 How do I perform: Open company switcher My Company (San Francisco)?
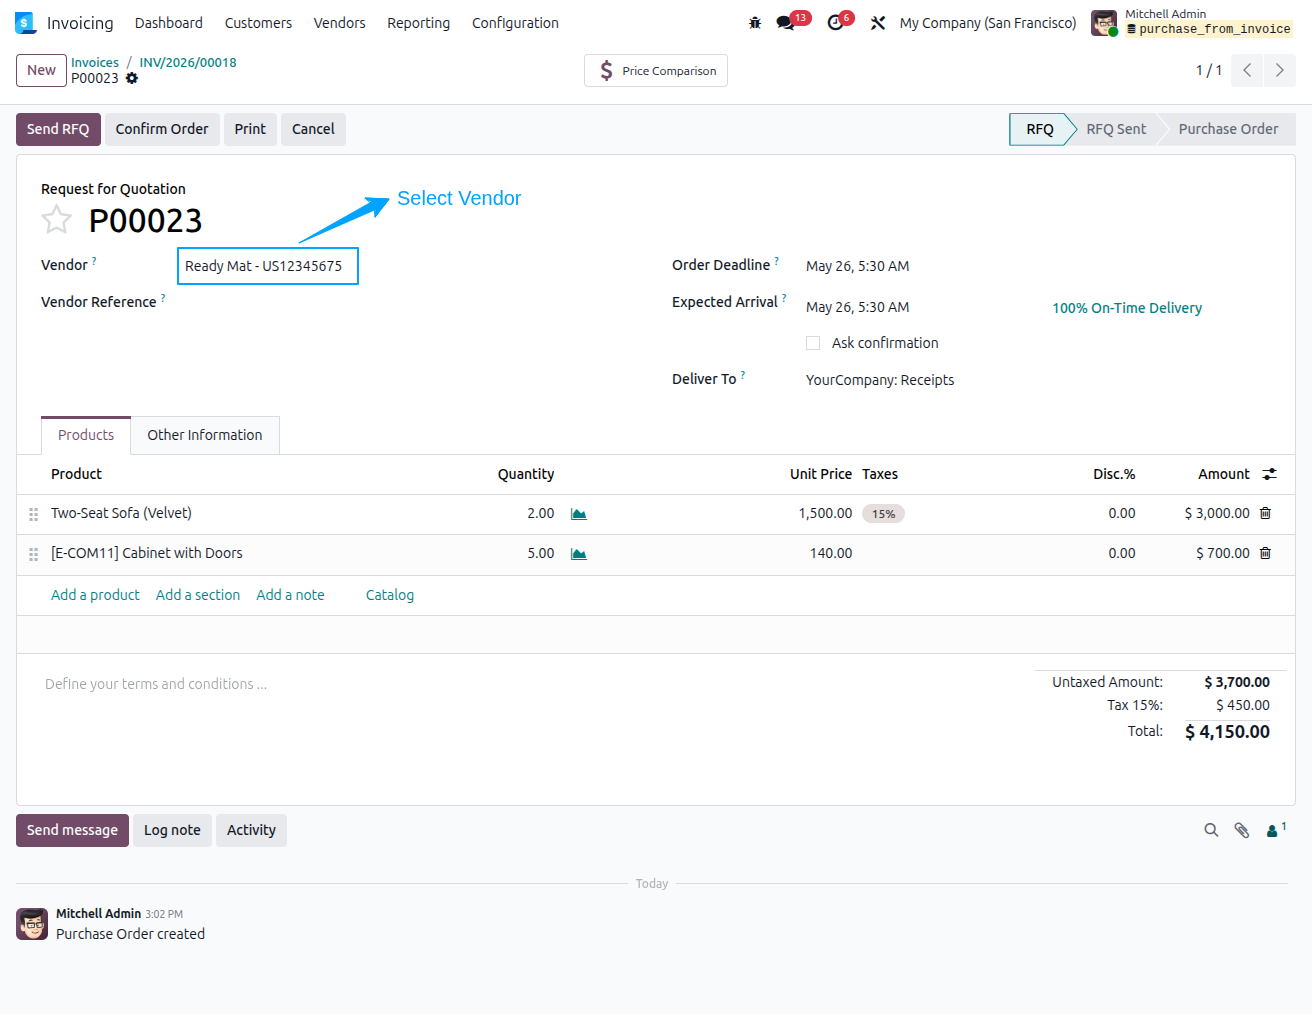coord(988,23)
